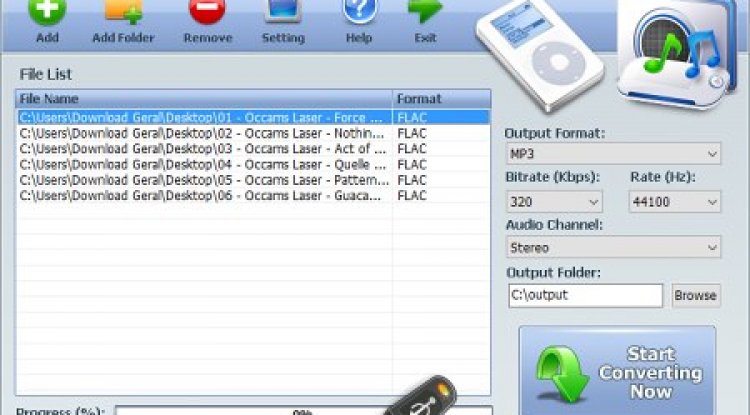Click the conversion progress bar
The width and height of the screenshot is (750, 415).
[x=304, y=411]
